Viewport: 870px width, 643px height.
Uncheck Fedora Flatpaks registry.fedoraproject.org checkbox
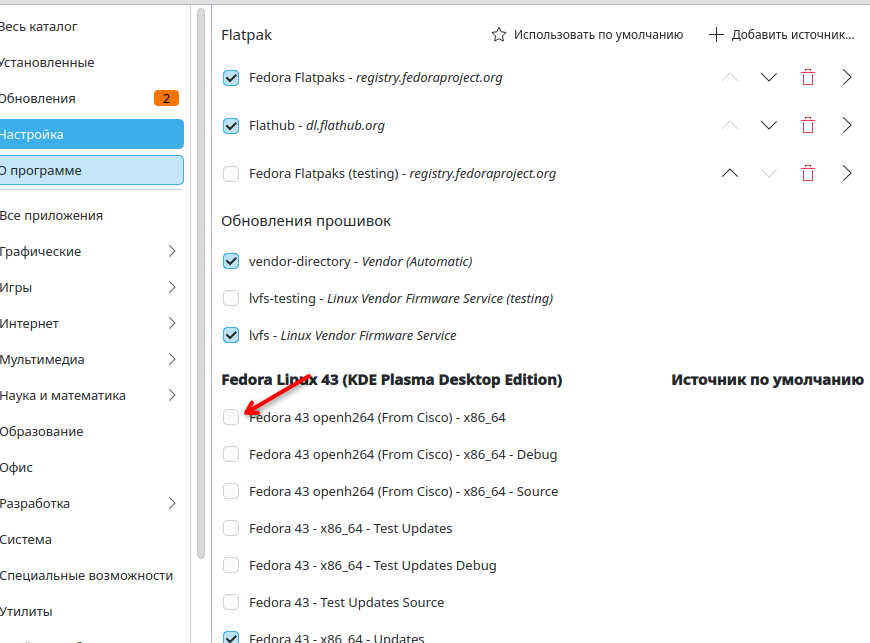(x=231, y=78)
